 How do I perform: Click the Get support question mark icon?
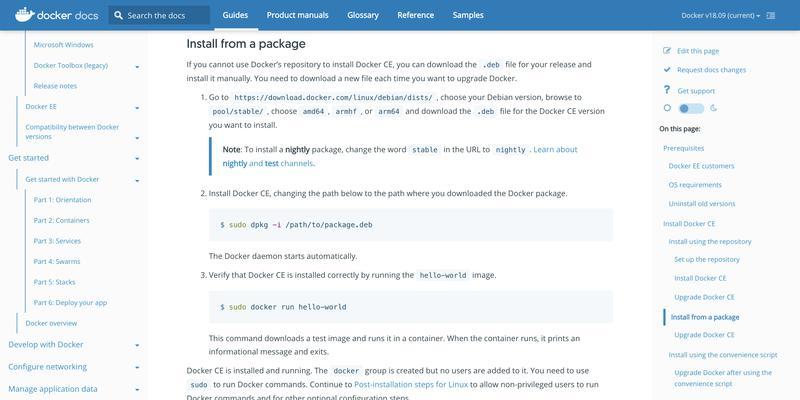pos(666,90)
